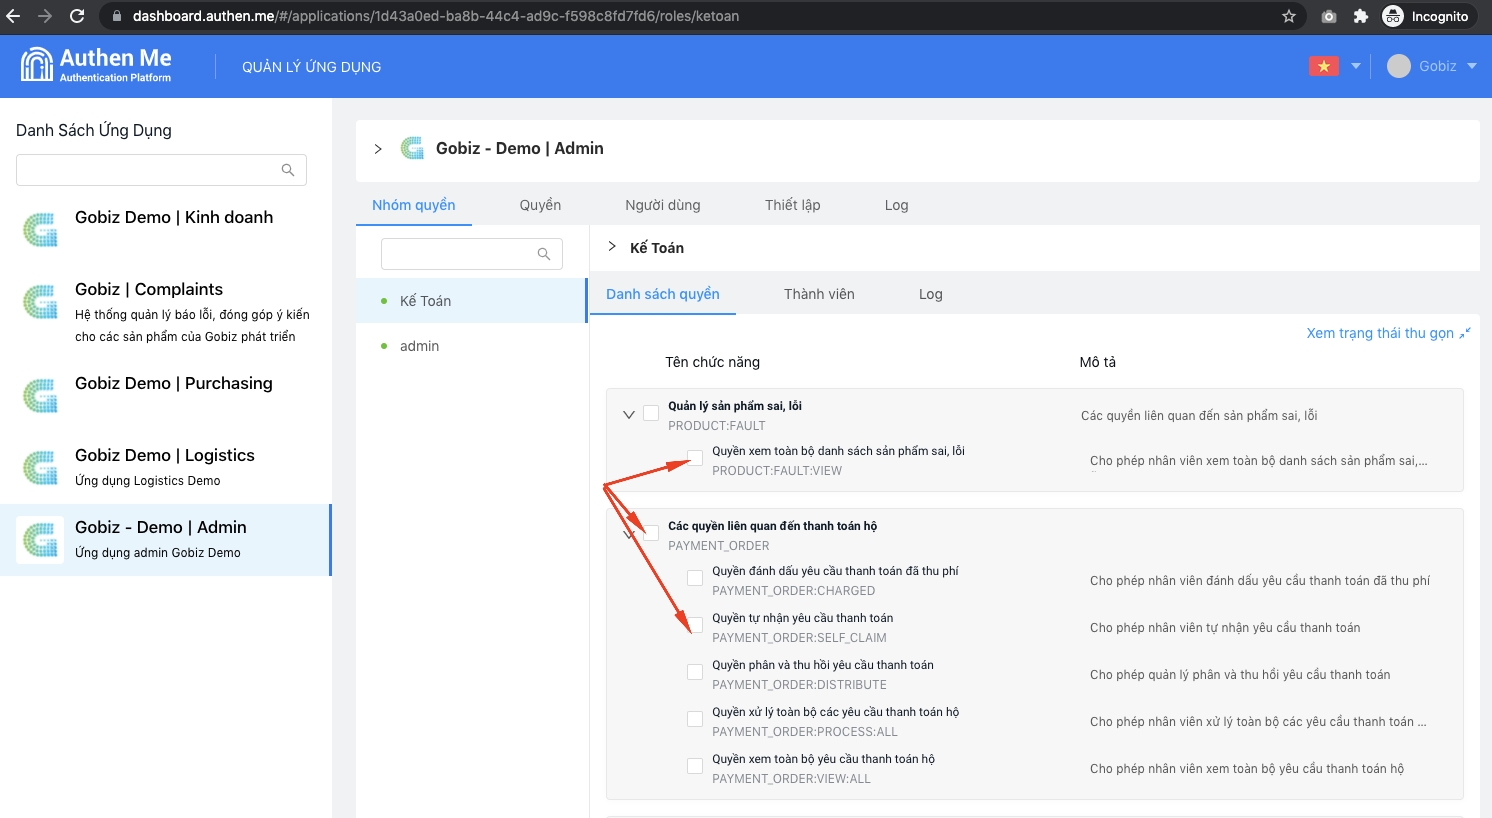
Task: Open the Thành viên tab
Action: (818, 294)
